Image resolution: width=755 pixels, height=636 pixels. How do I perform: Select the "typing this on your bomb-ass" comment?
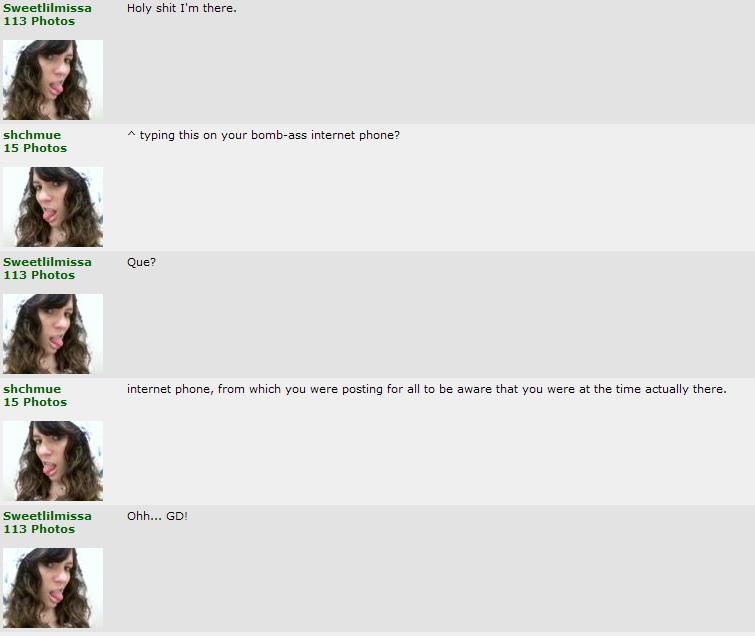(x=263, y=135)
